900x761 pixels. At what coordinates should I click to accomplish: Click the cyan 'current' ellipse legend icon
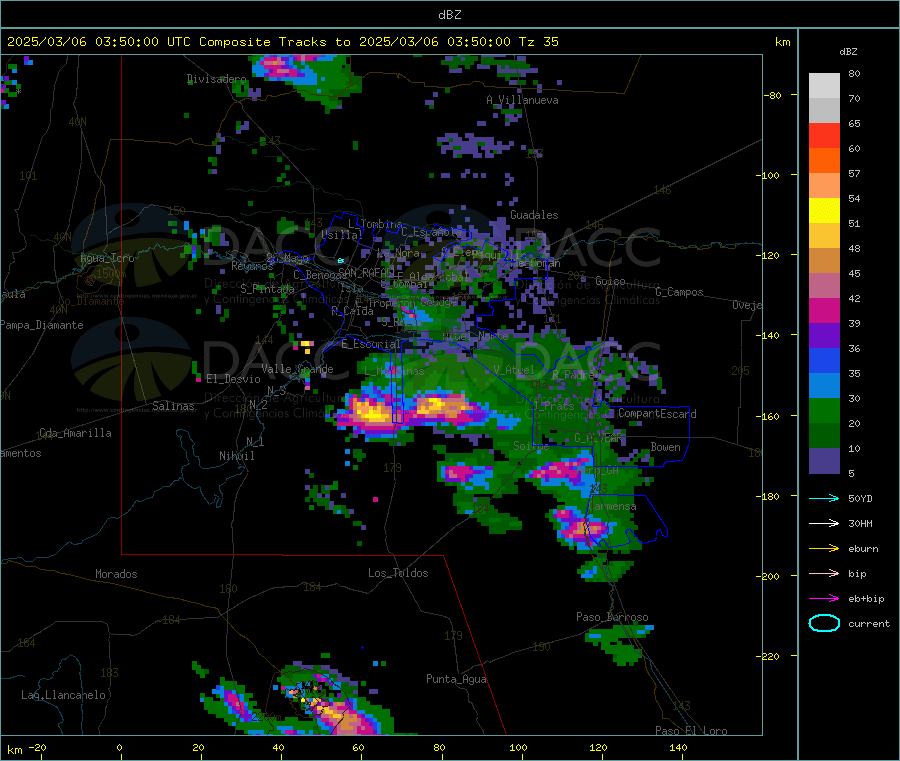(x=824, y=623)
